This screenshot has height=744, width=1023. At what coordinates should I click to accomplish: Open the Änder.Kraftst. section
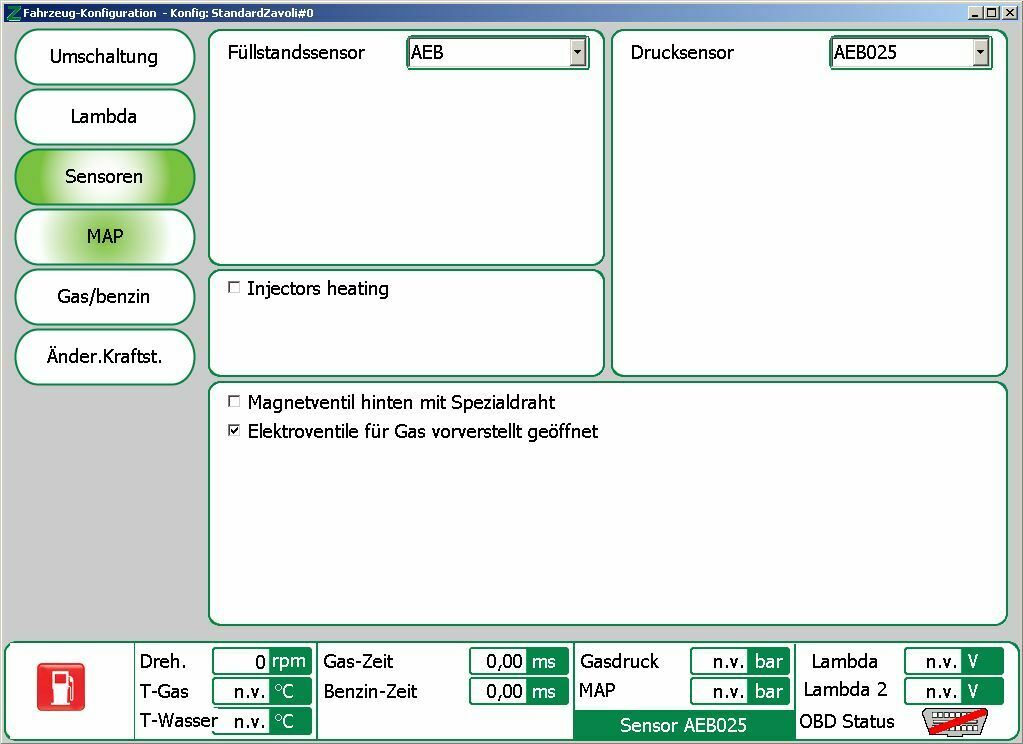click(x=104, y=357)
